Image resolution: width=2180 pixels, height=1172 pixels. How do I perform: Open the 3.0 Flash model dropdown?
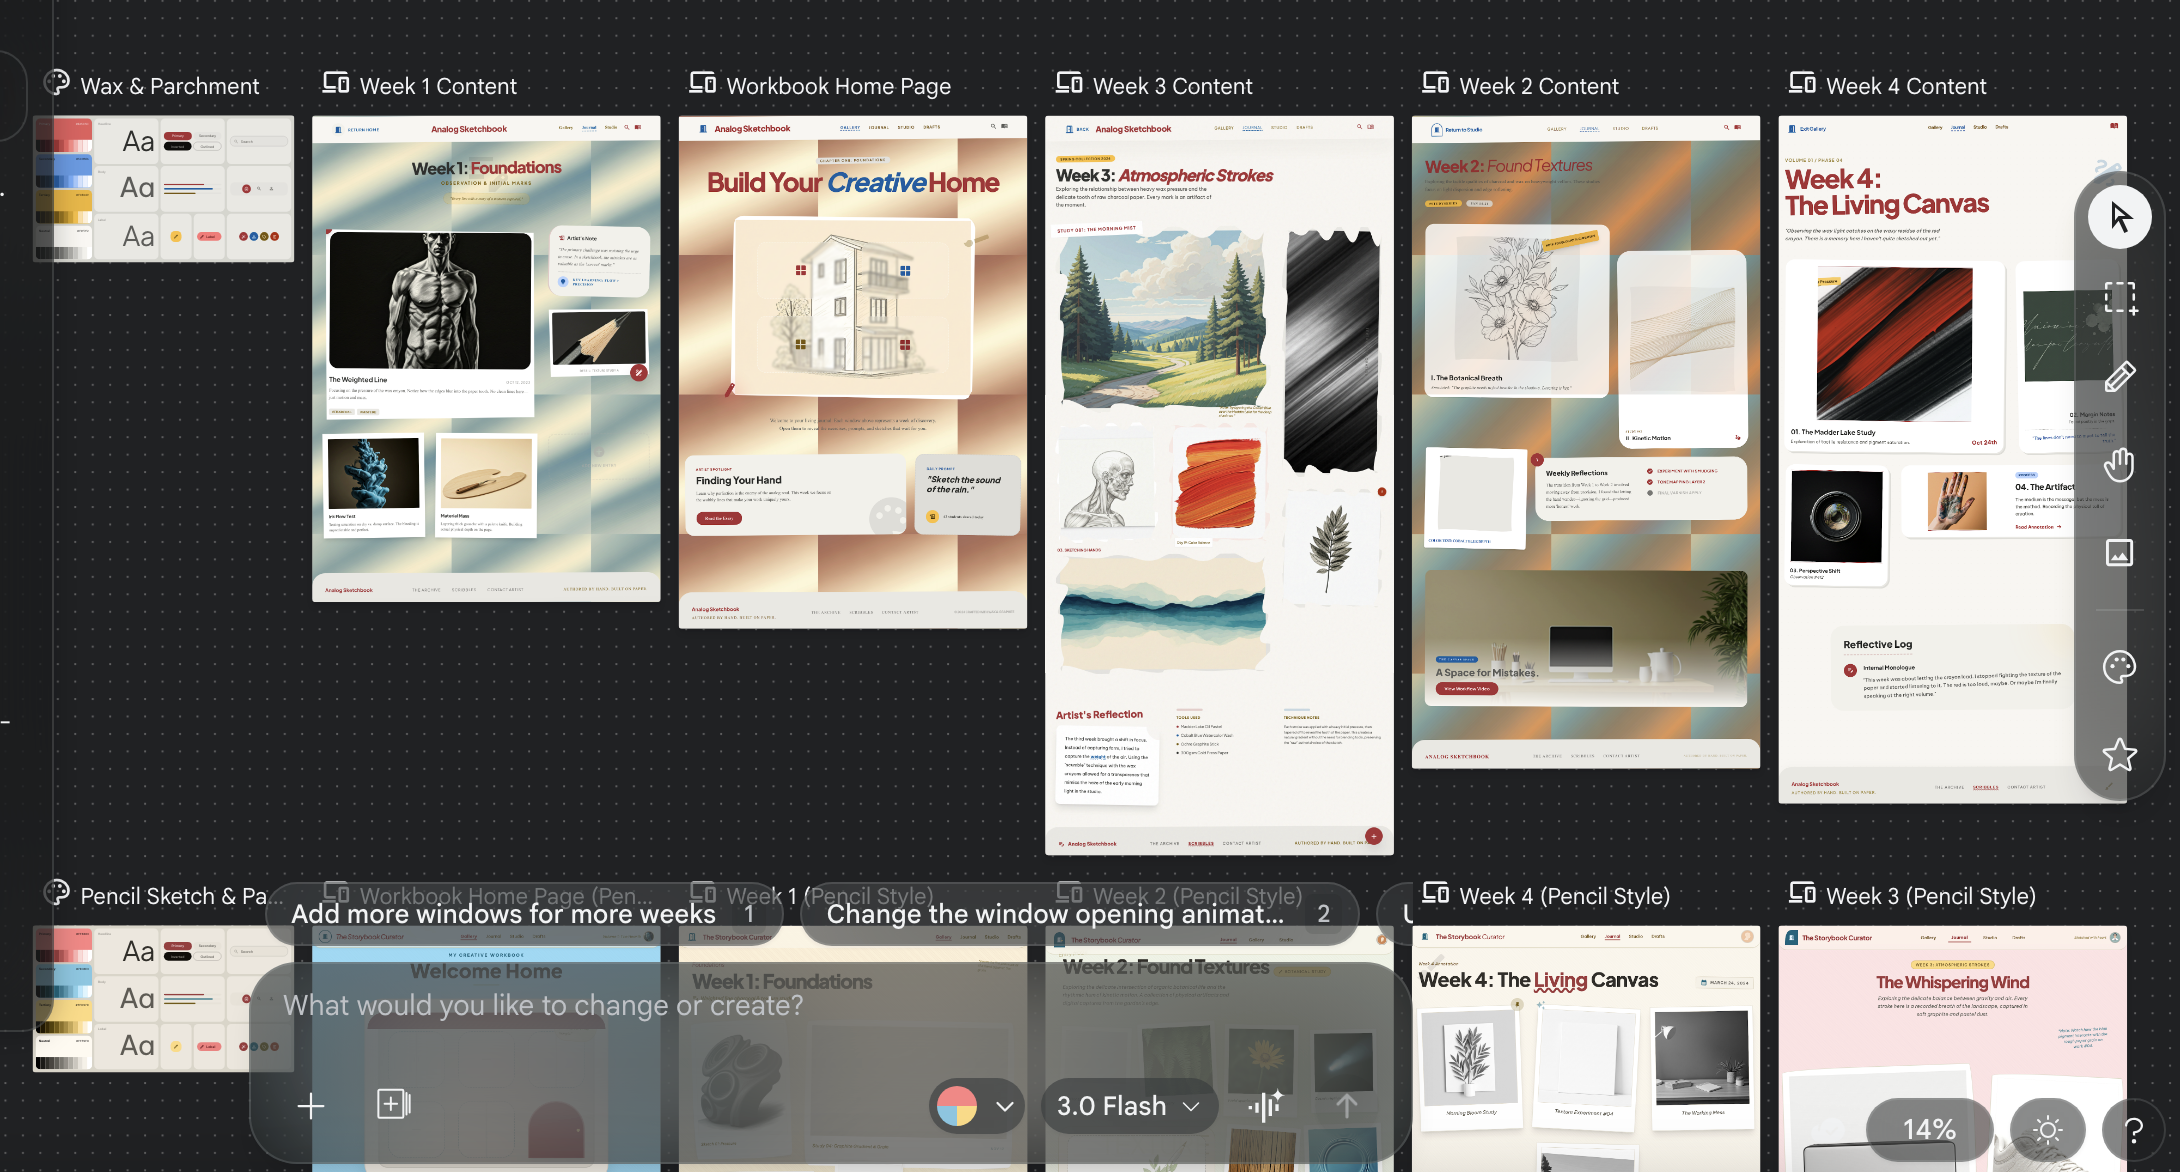[1128, 1106]
